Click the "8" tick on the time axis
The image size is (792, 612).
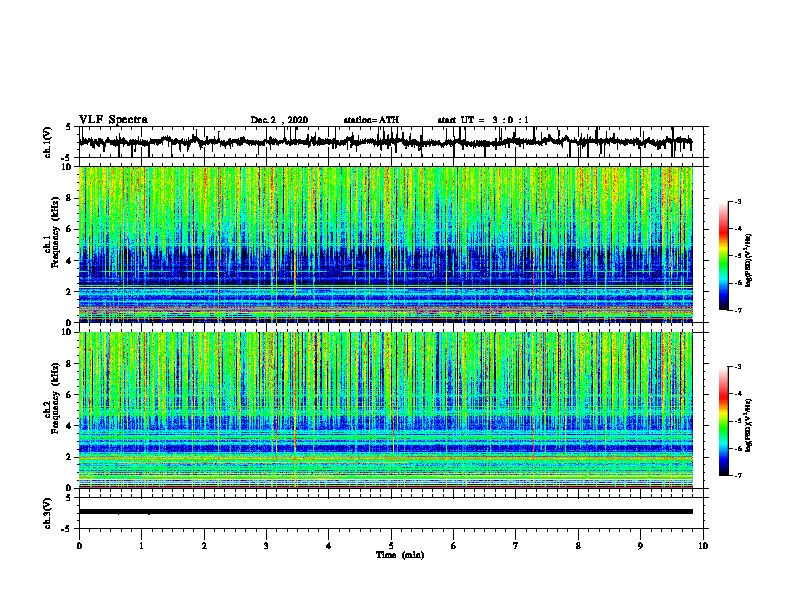click(x=578, y=546)
